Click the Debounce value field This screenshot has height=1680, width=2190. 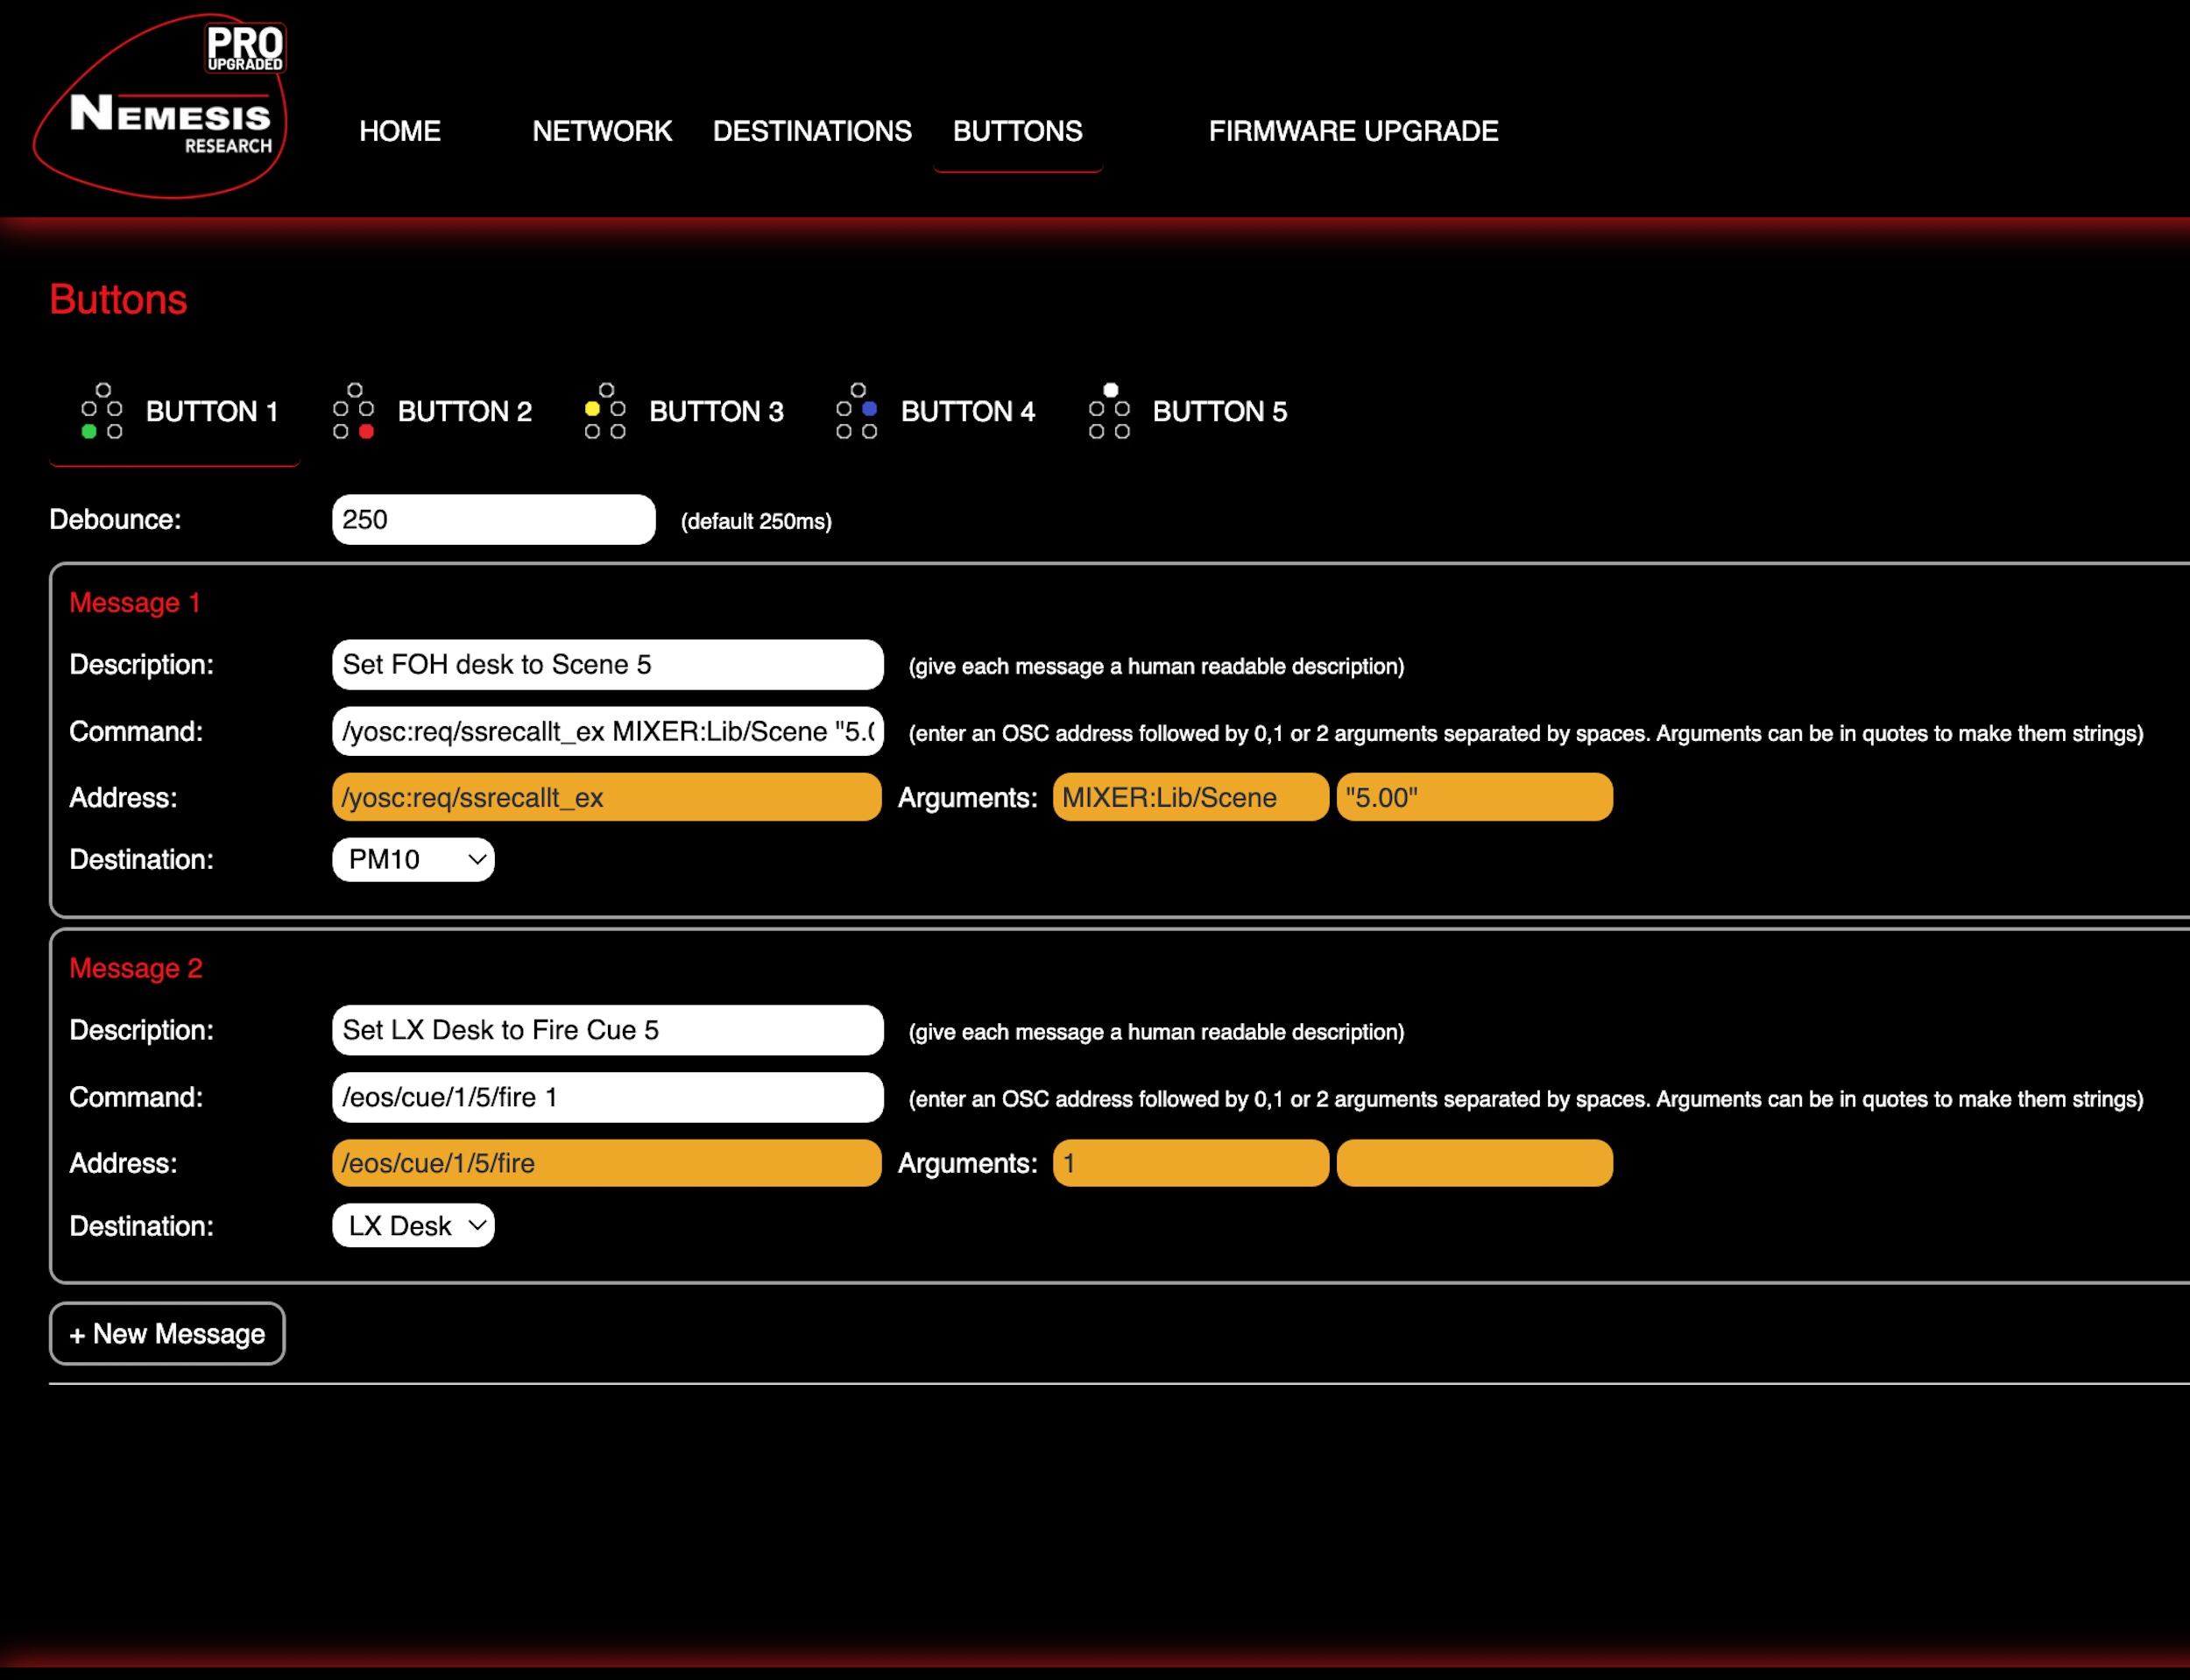point(493,520)
